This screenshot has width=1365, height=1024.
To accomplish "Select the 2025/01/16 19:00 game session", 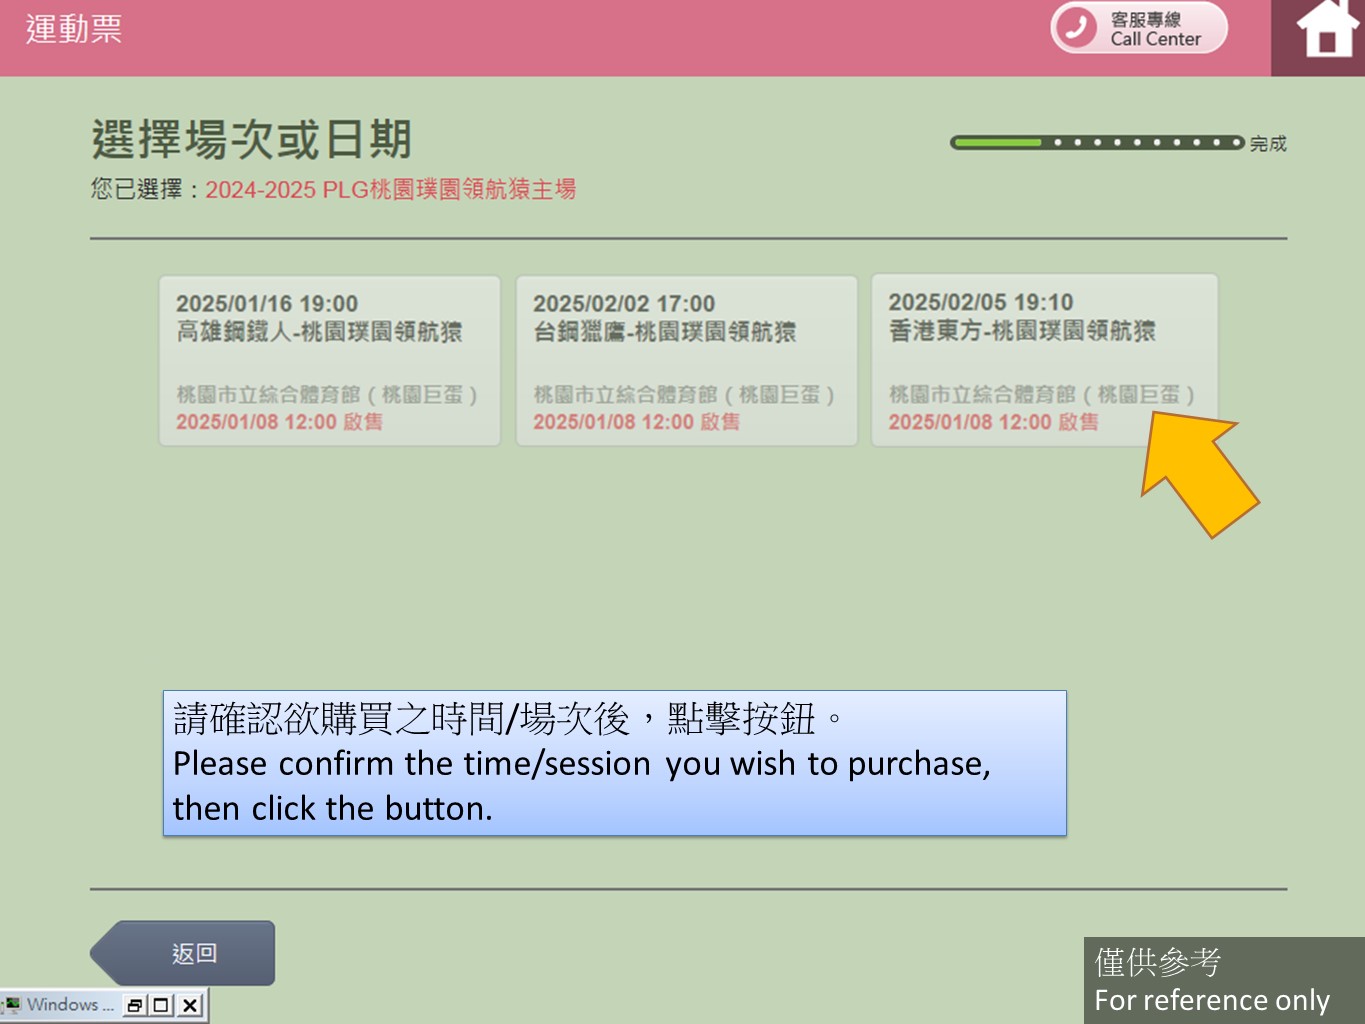I will point(330,361).
